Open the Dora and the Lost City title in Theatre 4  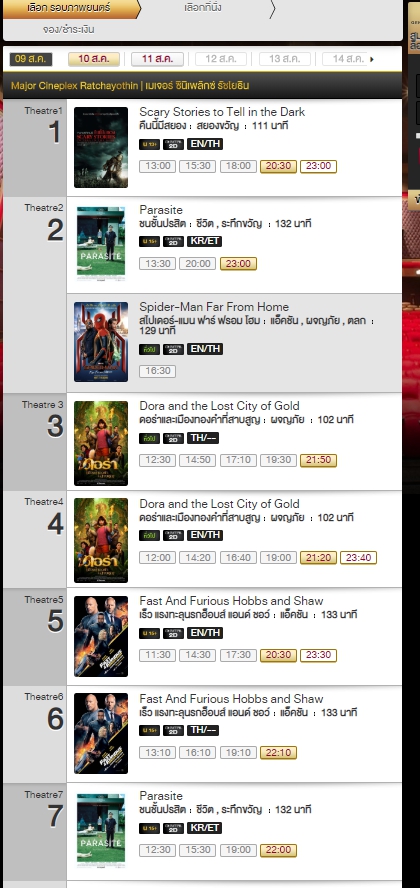[x=220, y=504]
